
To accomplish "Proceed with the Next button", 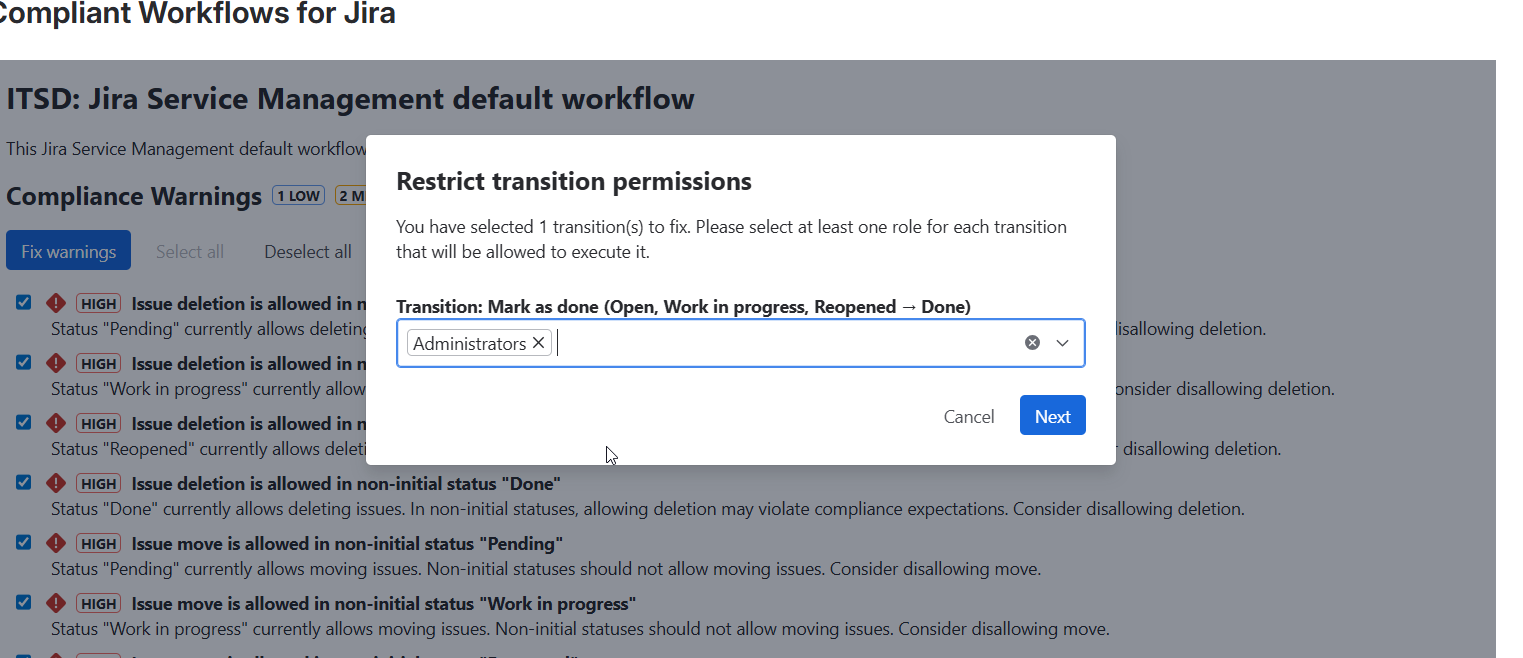I will click(1053, 416).
